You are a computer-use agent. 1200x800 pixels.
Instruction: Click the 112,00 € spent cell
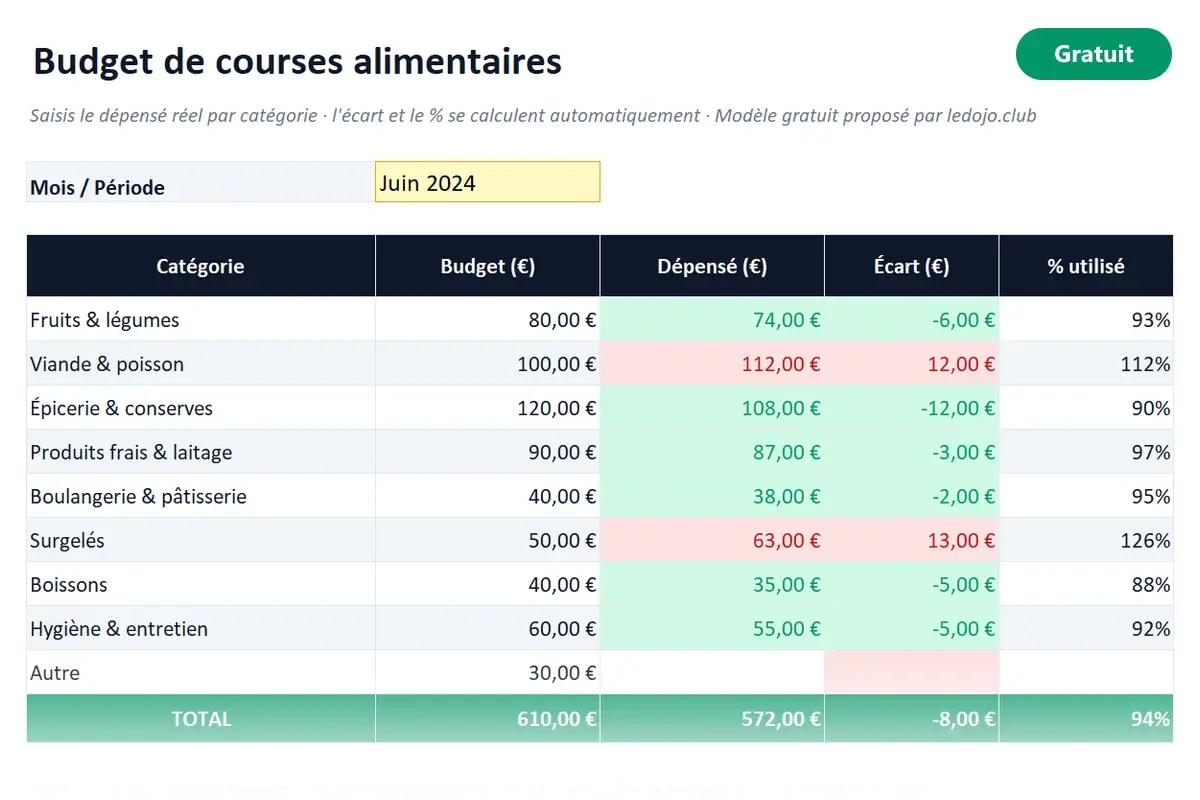(x=712, y=364)
